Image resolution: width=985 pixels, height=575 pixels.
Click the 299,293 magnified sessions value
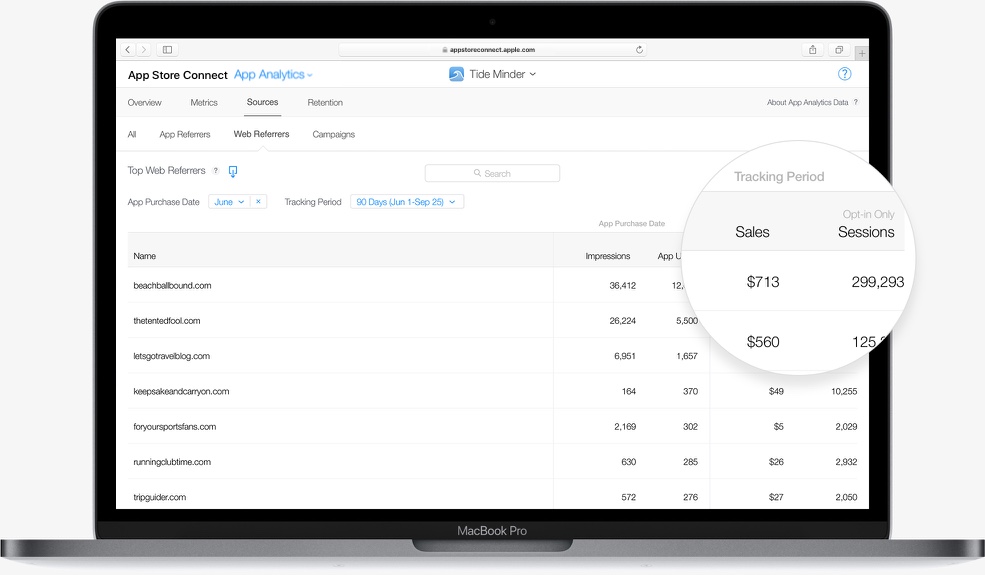878,282
